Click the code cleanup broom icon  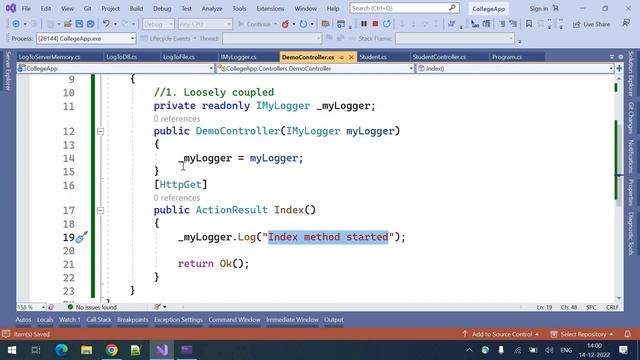pyautogui.click(x=158, y=307)
